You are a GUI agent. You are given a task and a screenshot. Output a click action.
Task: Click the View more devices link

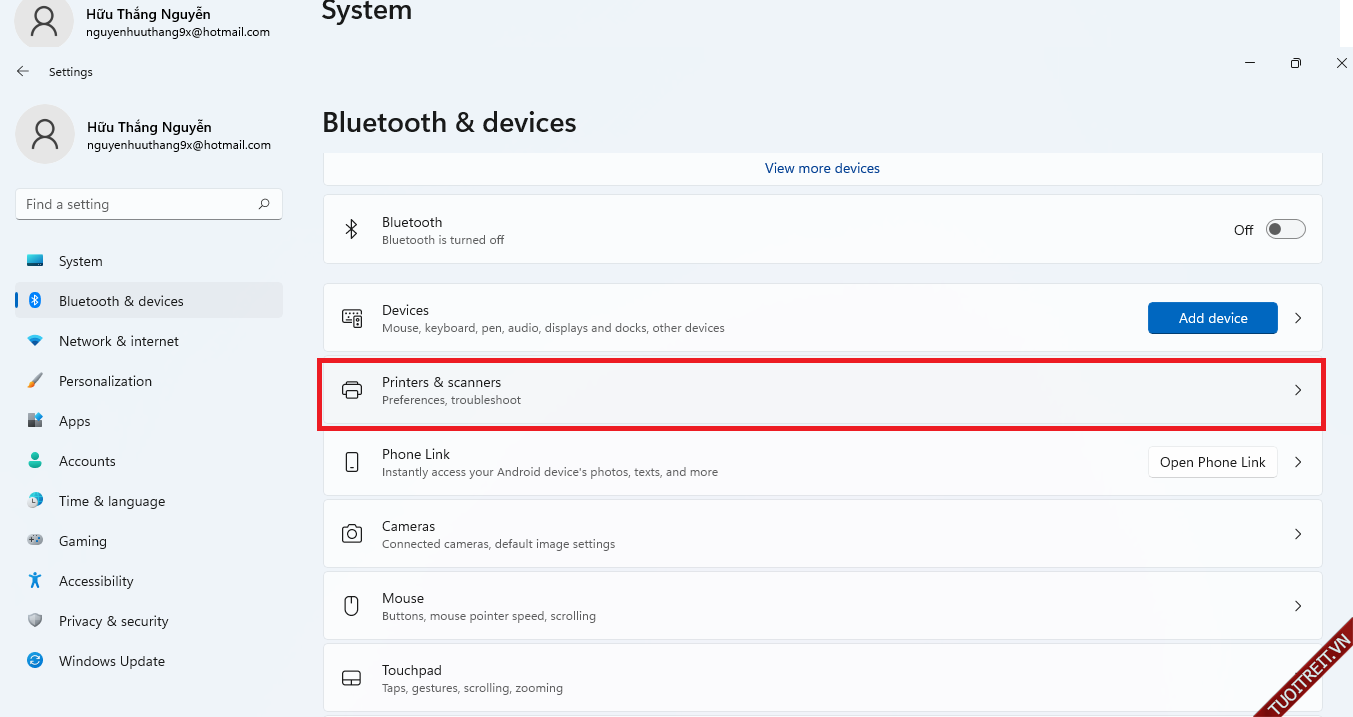pos(822,168)
